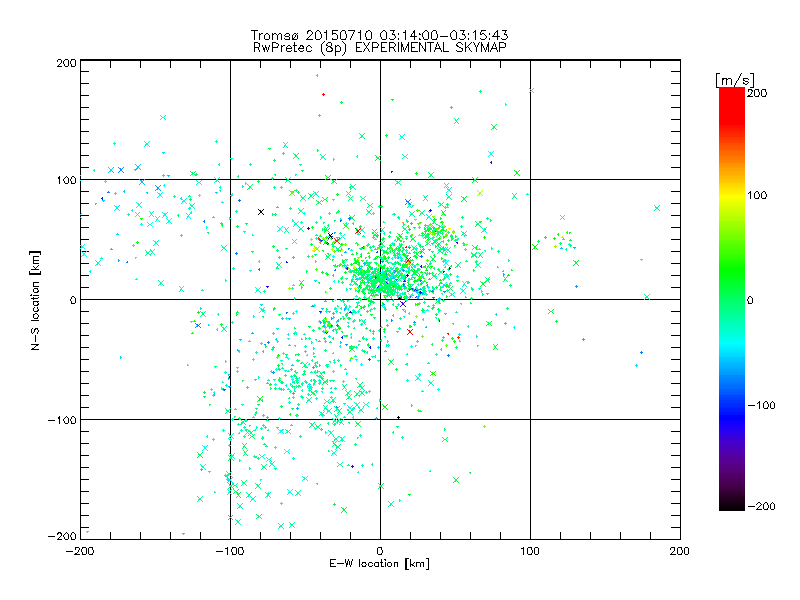This screenshot has width=800, height=600.
Task: Click the black bottom of colorbar near -200
Action: [732, 505]
